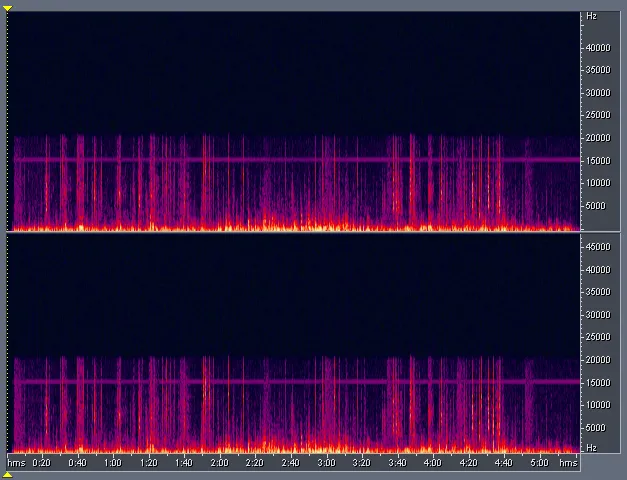
Task: Click 45000 on the lower channel frequency ruler
Action: (x=598, y=247)
